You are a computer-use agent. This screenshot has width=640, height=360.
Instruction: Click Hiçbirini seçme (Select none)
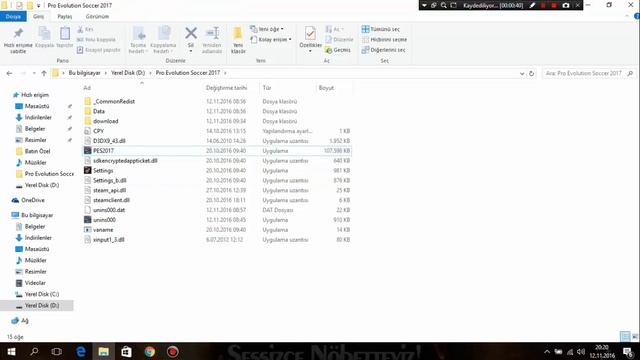[x=384, y=40]
